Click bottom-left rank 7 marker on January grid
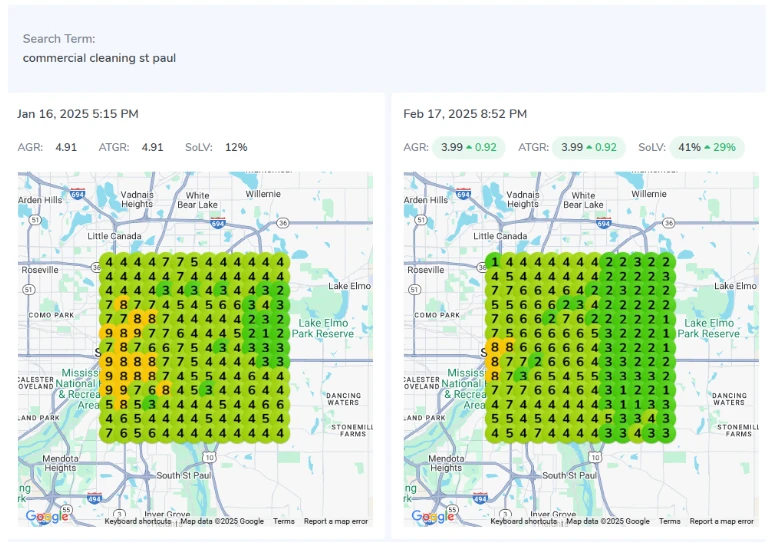Image resolution: width=772 pixels, height=542 pixels. point(108,433)
